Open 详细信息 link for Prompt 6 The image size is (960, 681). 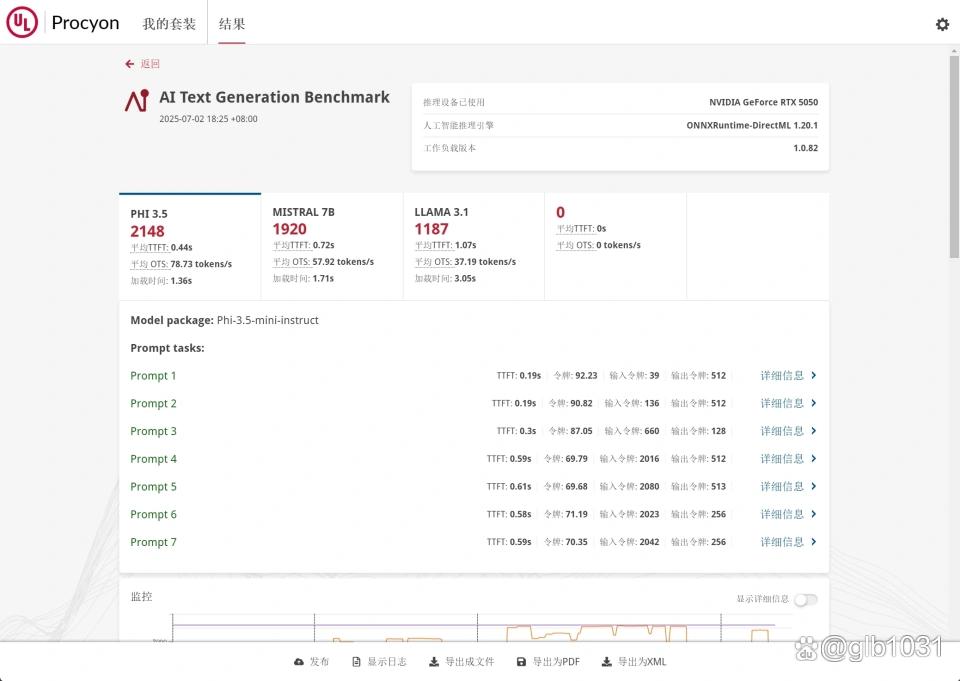pos(782,514)
